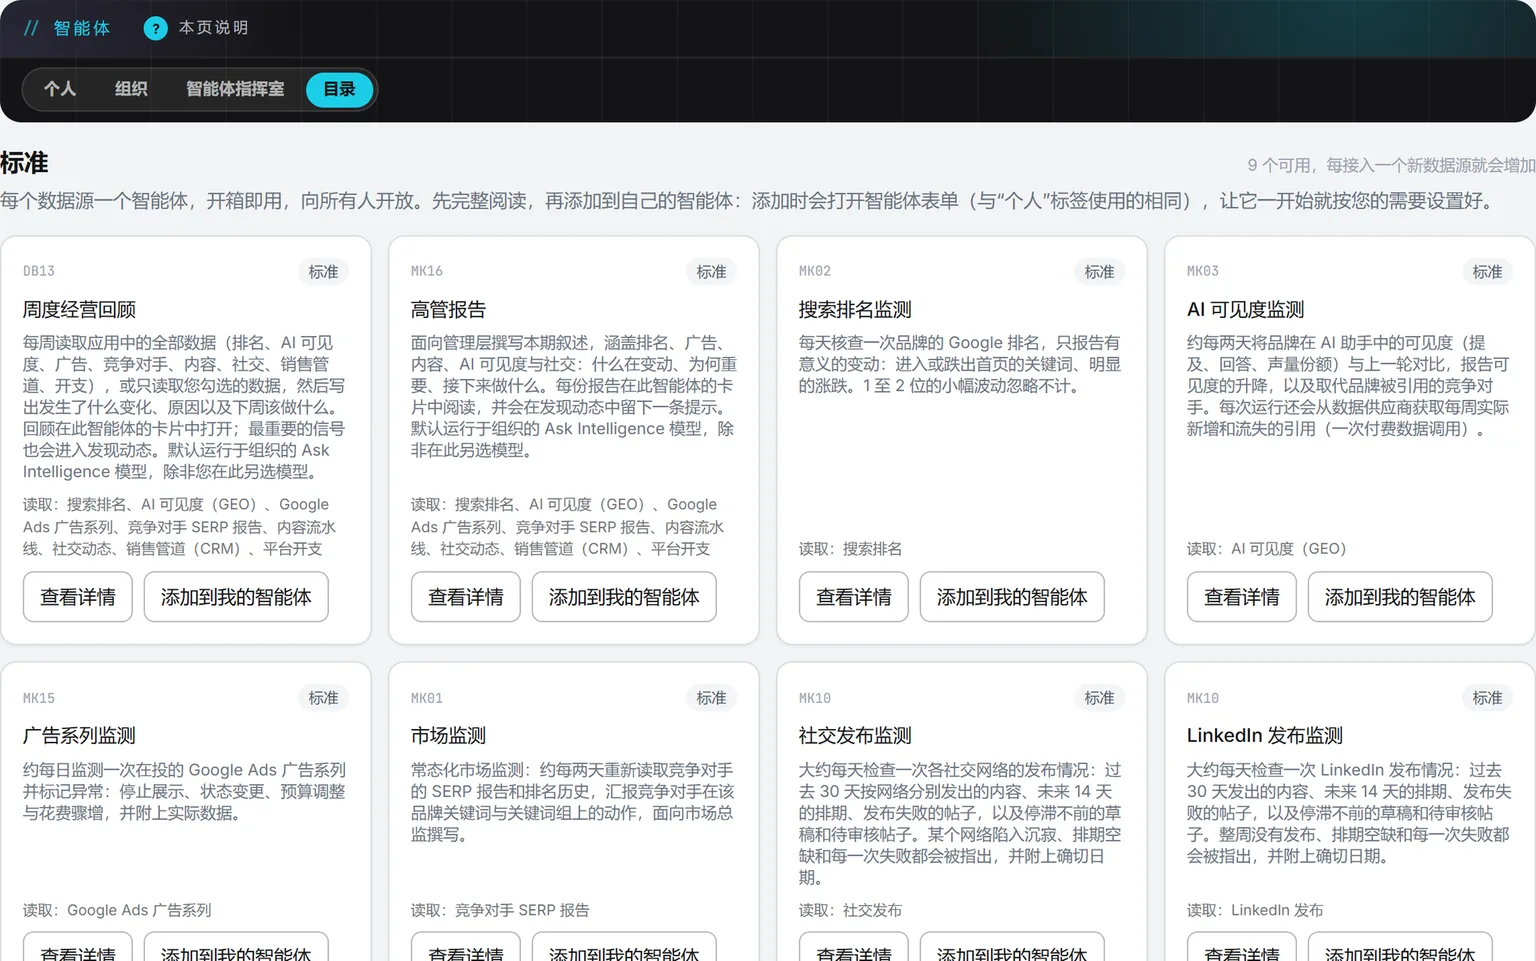The height and width of the screenshot is (961, 1536).
Task: Click the 9 个可用 availability note
Action: 1390,165
